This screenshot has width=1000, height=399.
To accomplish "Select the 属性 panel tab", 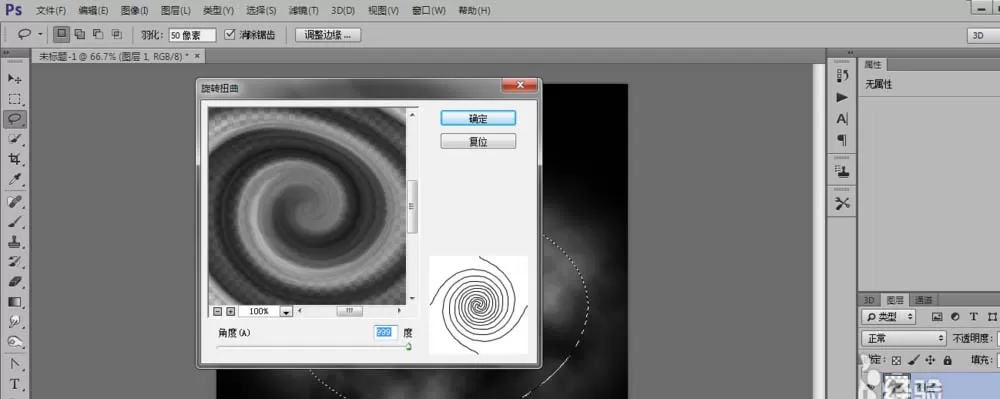I will tap(873, 65).
